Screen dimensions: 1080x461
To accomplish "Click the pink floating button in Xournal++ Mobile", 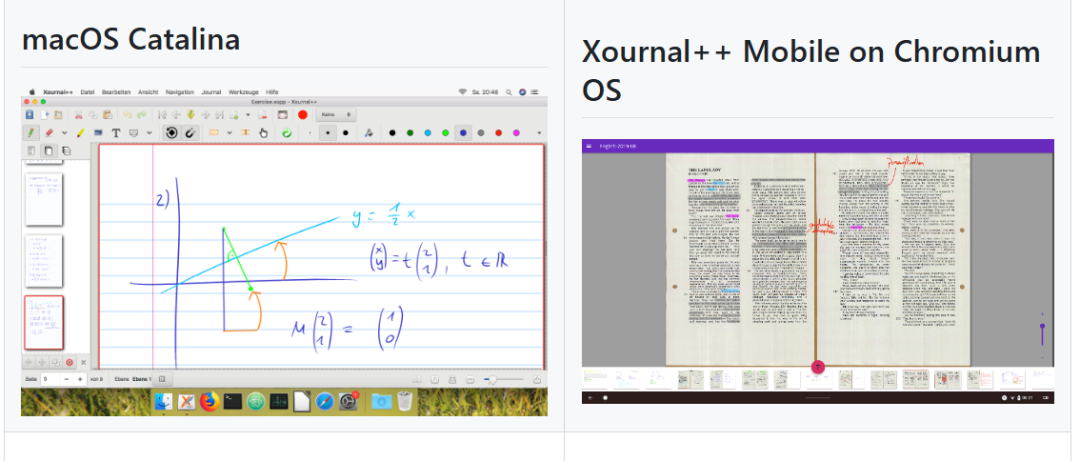I will [x=818, y=367].
